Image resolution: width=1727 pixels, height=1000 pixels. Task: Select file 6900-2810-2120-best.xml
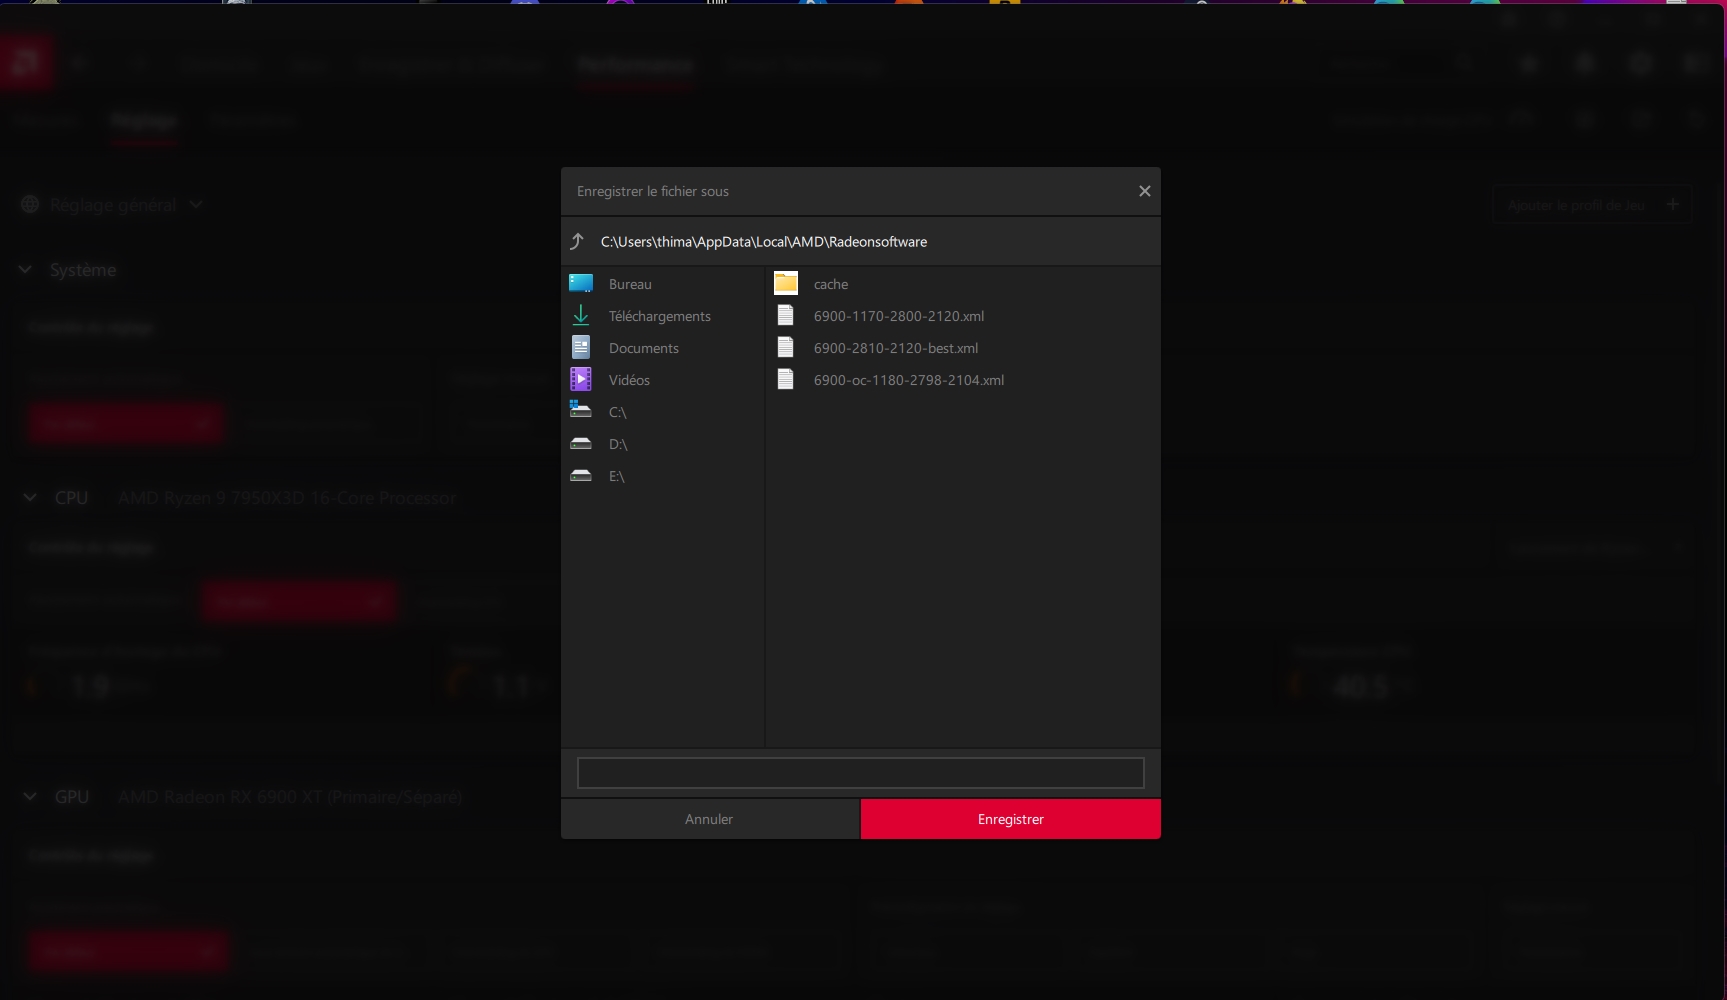[895, 348]
